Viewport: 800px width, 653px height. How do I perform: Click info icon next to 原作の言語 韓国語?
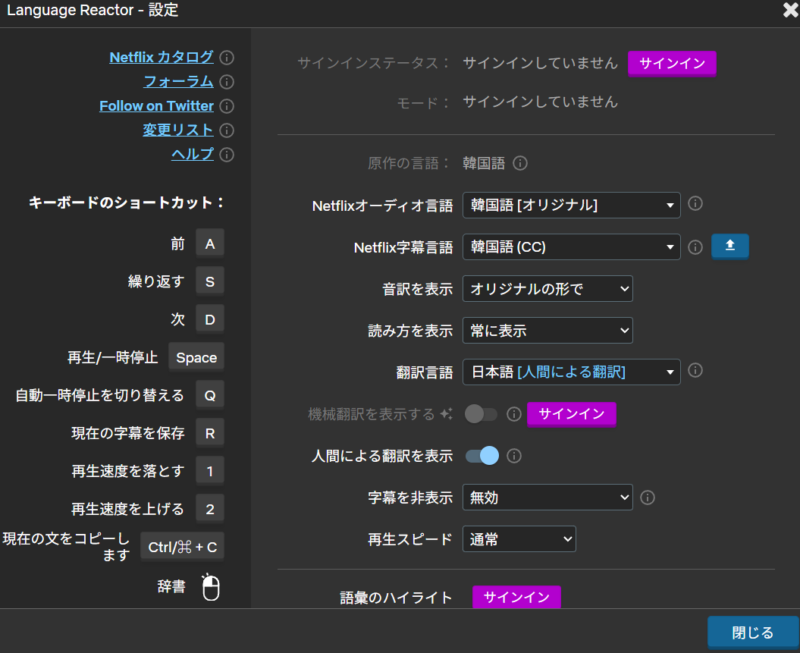(x=520, y=163)
